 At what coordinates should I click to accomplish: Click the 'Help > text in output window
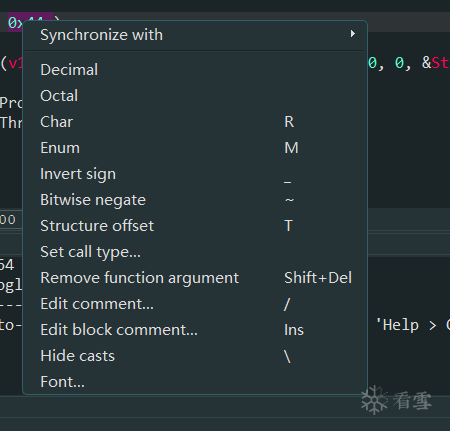(x=406, y=325)
